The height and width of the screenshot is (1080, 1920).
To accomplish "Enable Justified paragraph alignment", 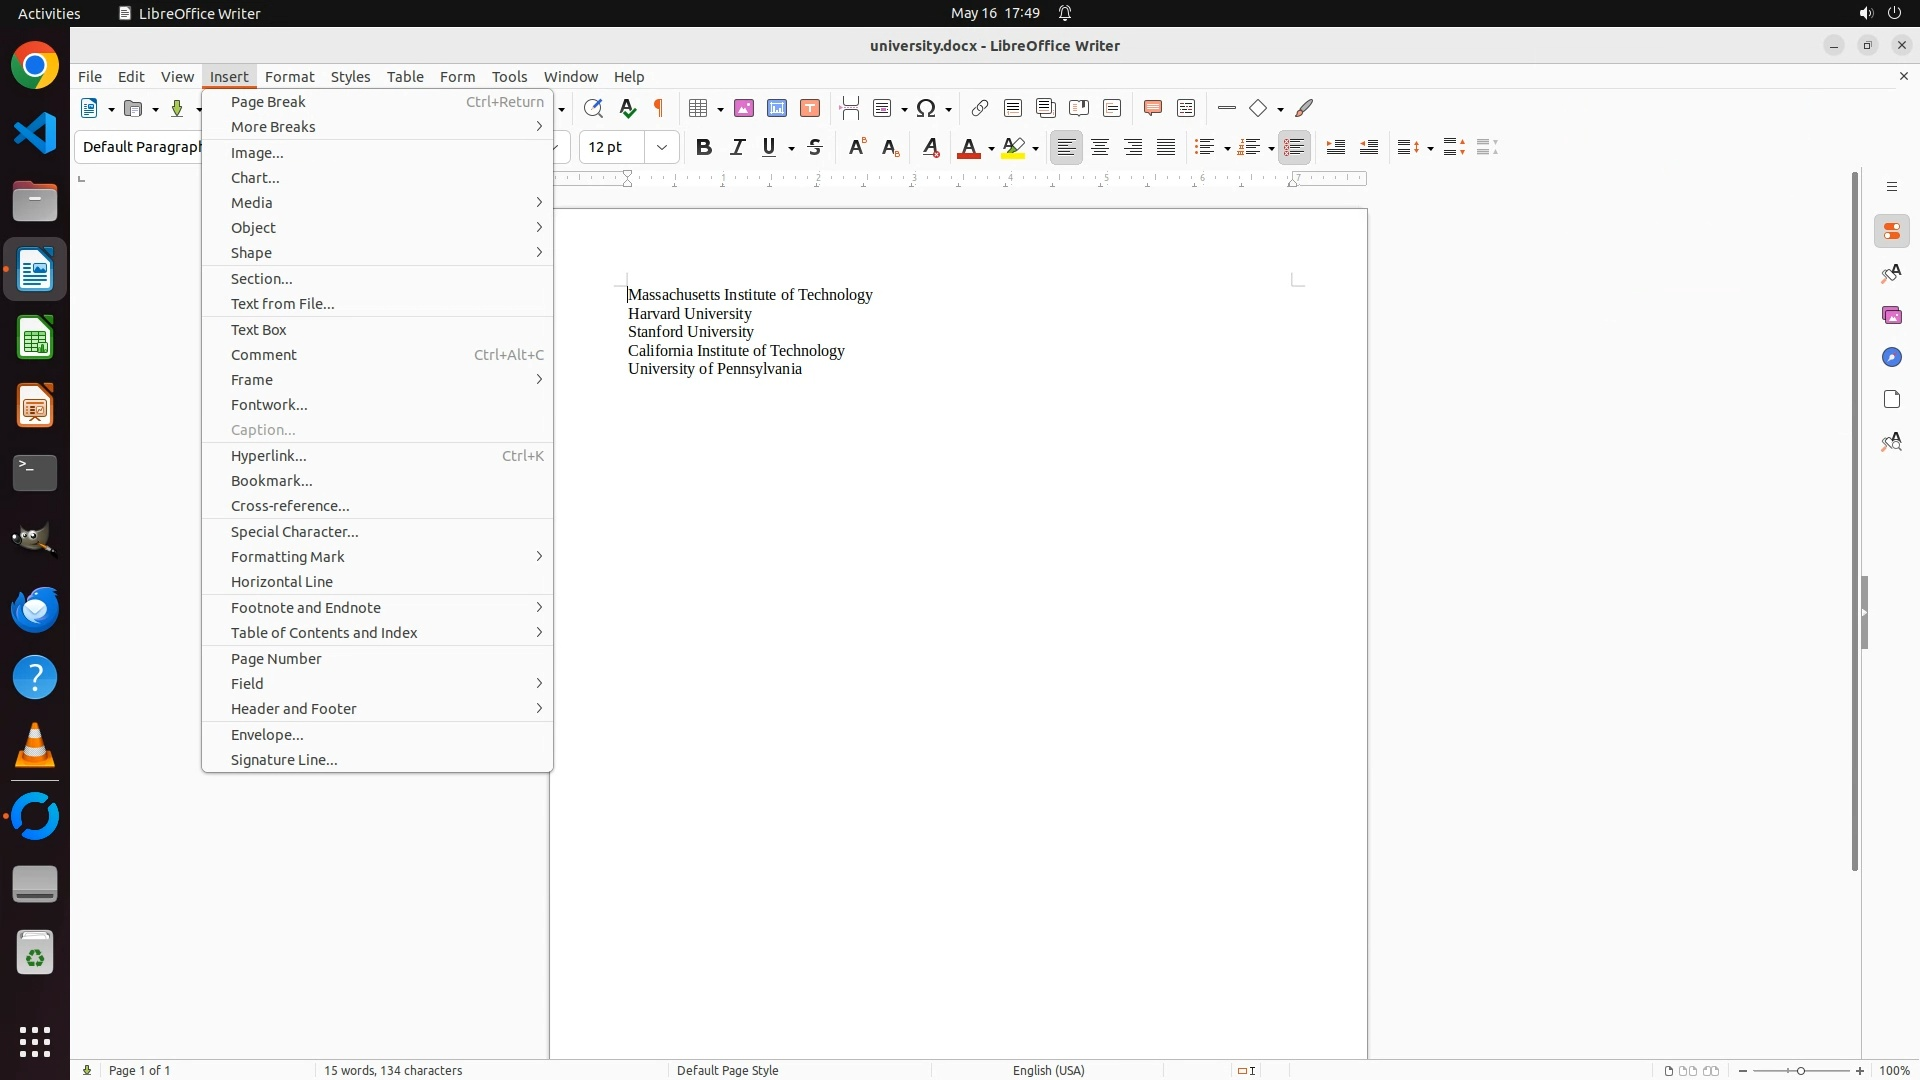I will pos(1166,148).
